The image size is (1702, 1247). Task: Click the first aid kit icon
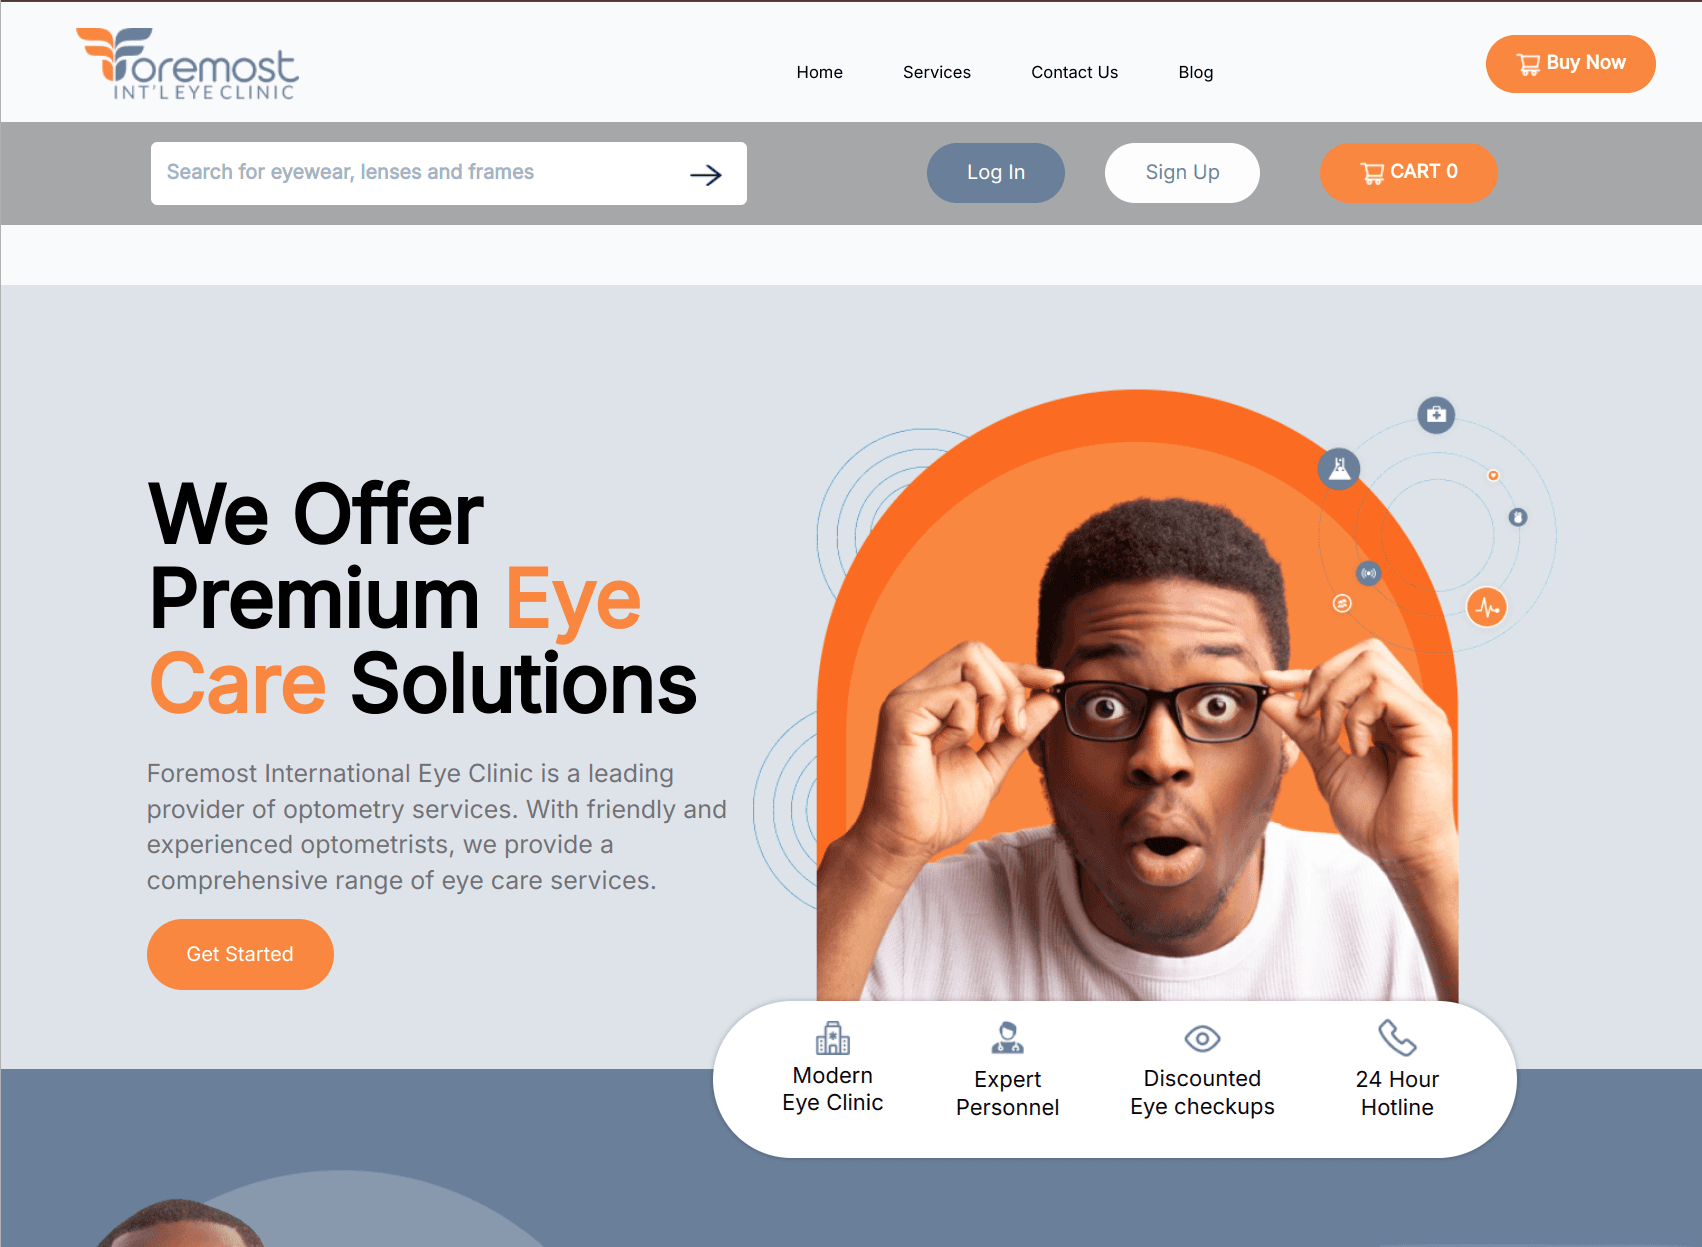pos(1436,414)
